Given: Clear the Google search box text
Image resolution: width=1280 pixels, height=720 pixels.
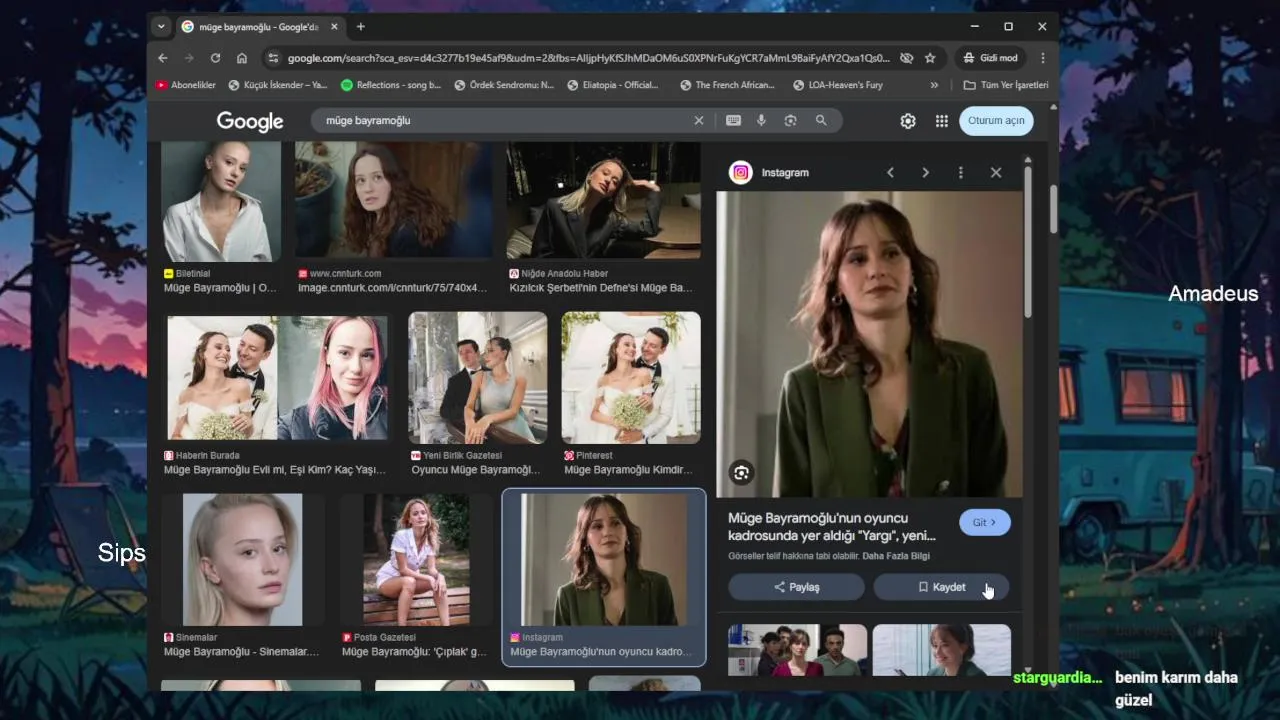Looking at the screenshot, I should pyautogui.click(x=699, y=120).
